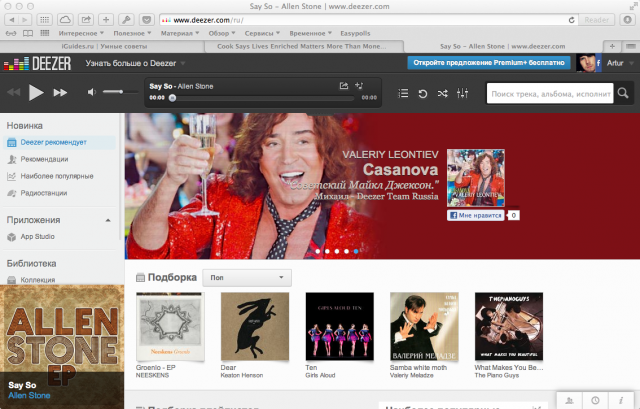Click the Valeriy Meladze artist link

pos(411,376)
